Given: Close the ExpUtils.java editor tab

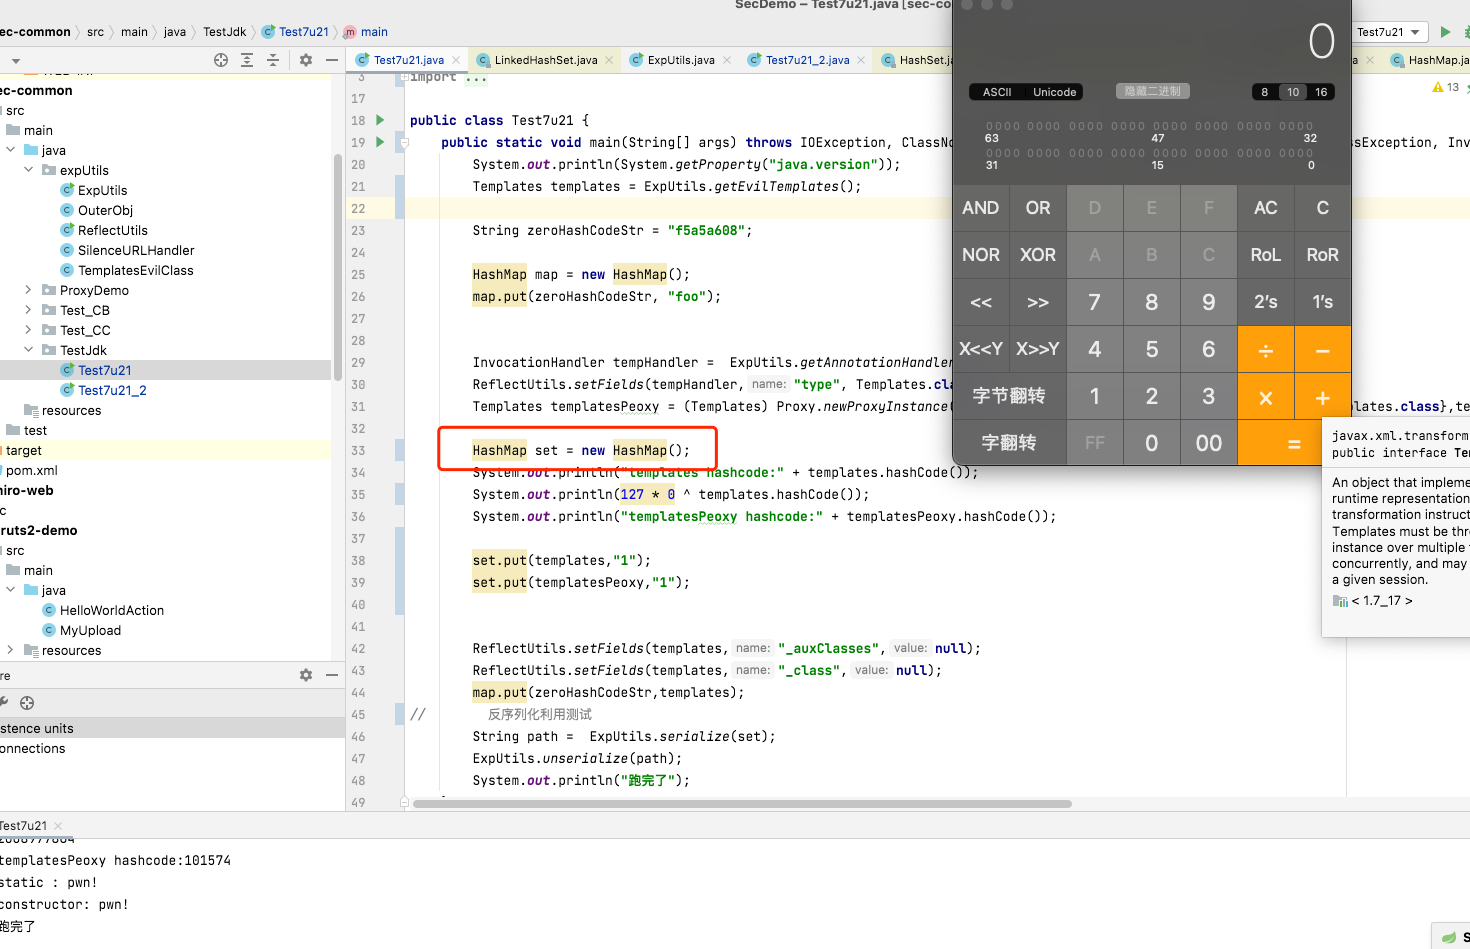Looking at the screenshot, I should pyautogui.click(x=727, y=60).
